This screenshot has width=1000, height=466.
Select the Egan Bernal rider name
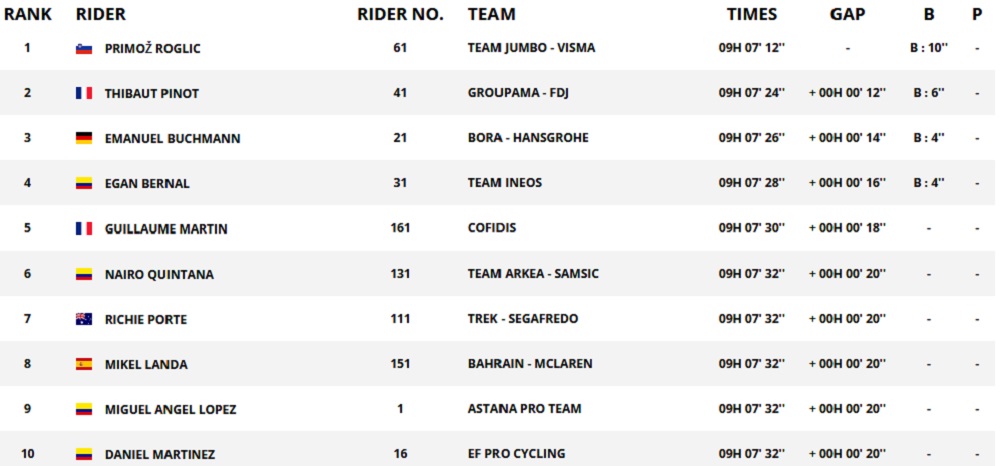147,183
